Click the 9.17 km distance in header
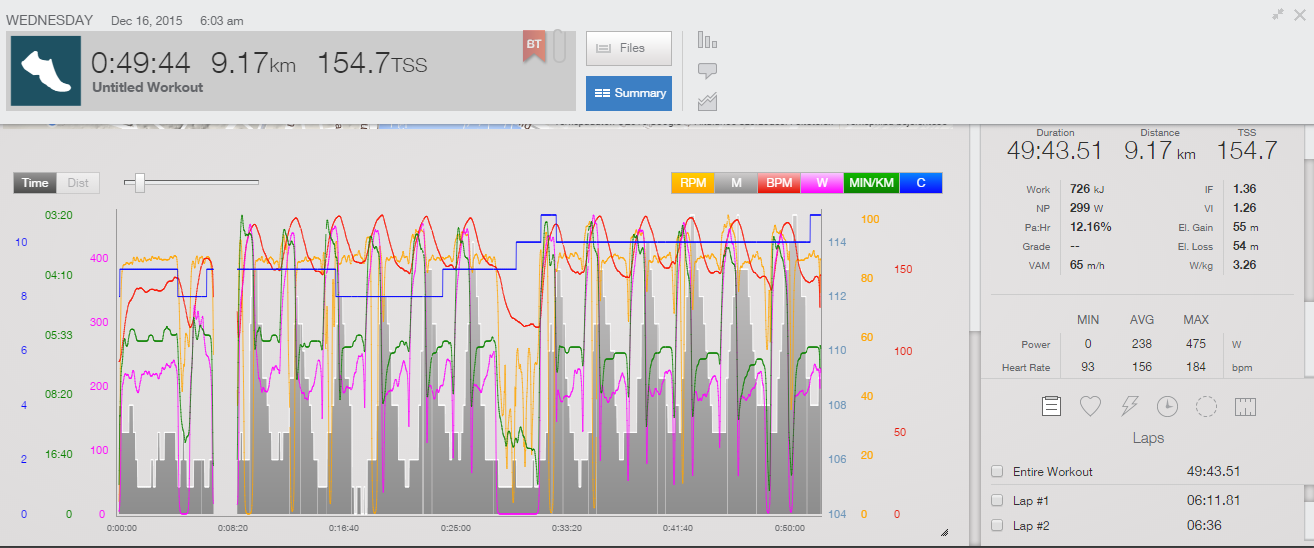 coord(253,63)
